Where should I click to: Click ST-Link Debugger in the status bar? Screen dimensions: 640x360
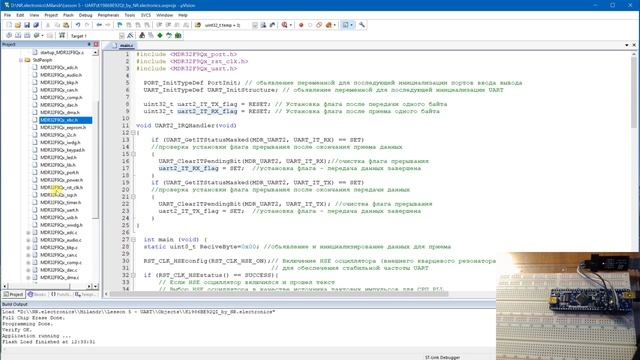(x=442, y=357)
